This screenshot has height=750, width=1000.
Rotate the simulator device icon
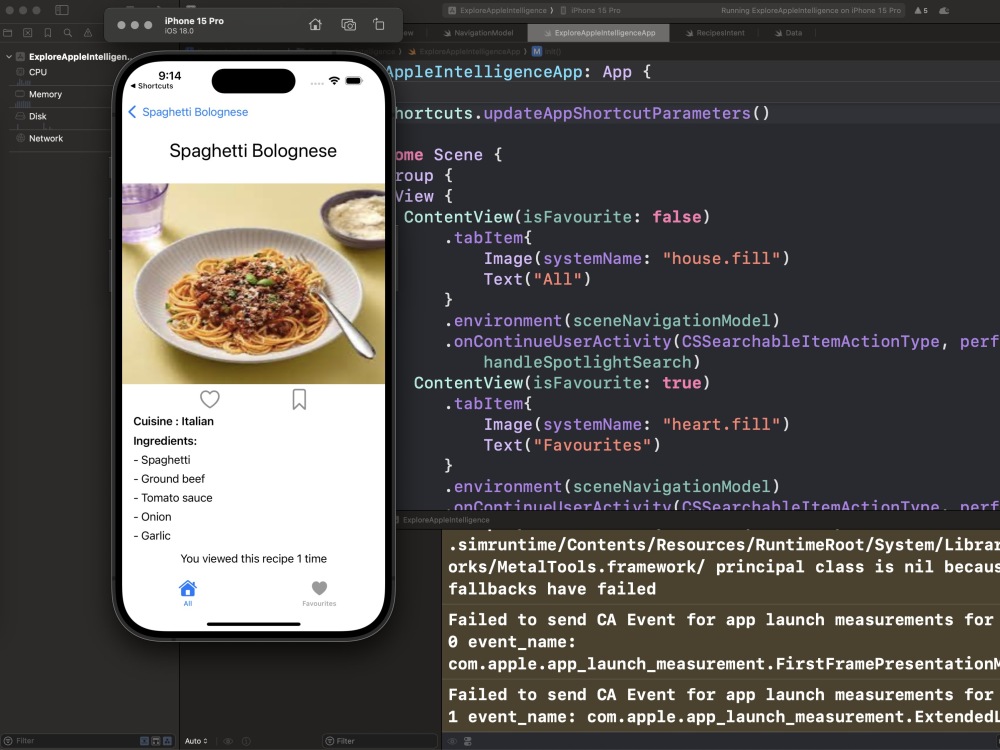[379, 24]
